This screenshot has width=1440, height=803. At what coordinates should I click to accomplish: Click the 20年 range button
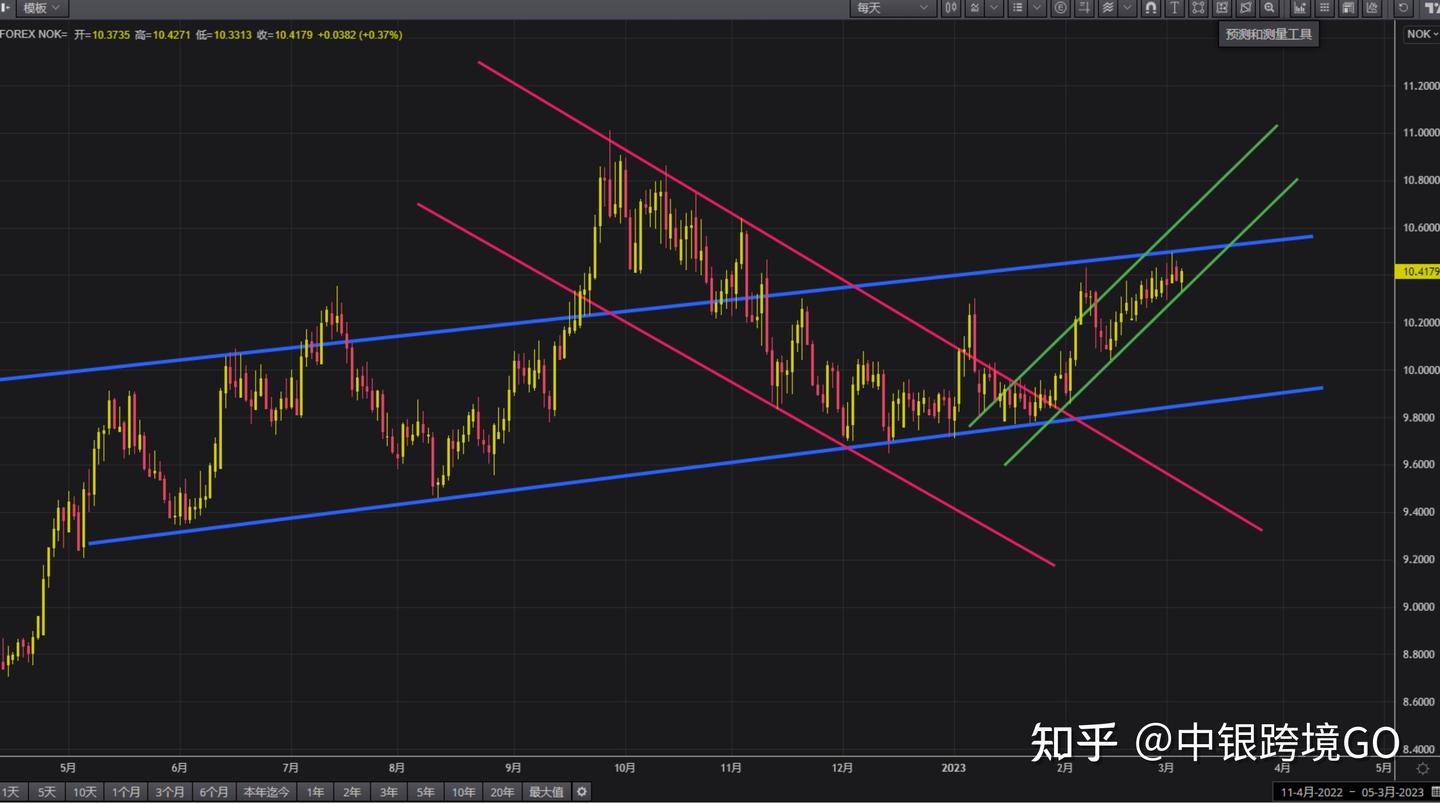pyautogui.click(x=502, y=792)
